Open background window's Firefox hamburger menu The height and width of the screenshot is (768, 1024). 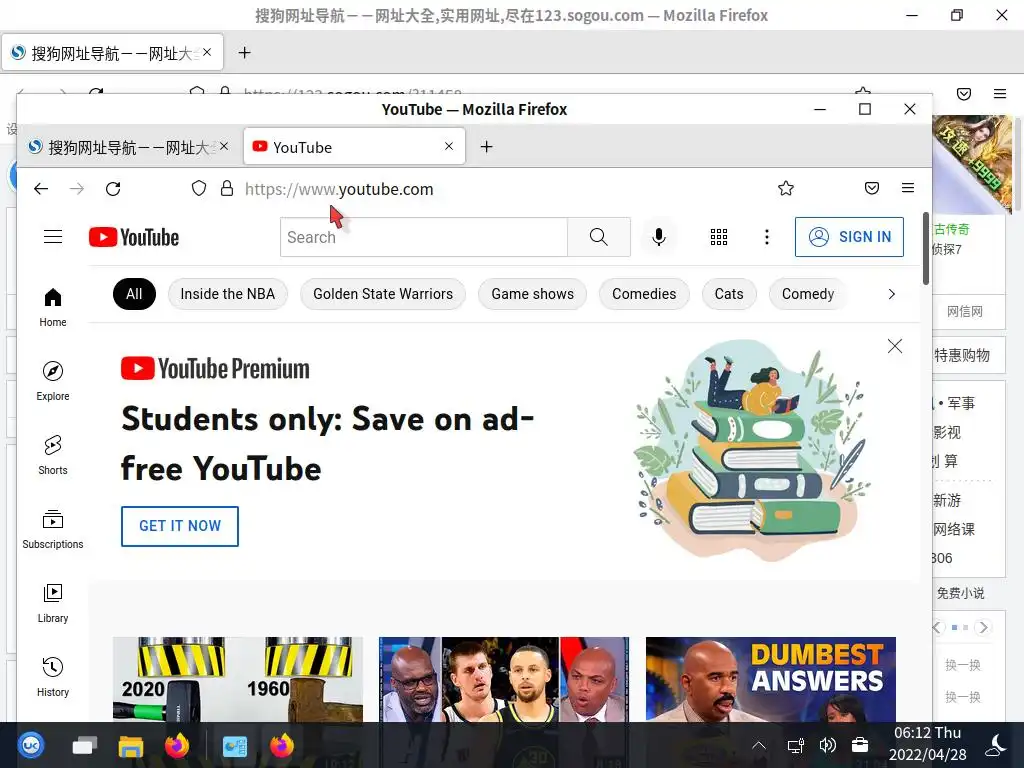coord(1000,93)
